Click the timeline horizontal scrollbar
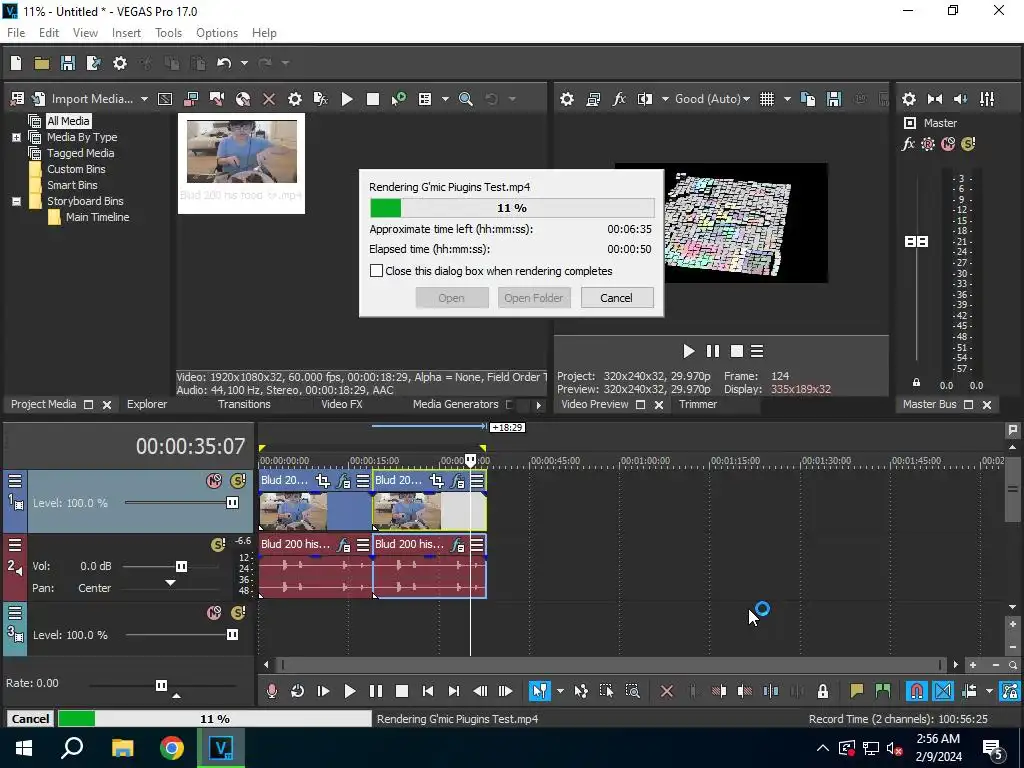 611,665
